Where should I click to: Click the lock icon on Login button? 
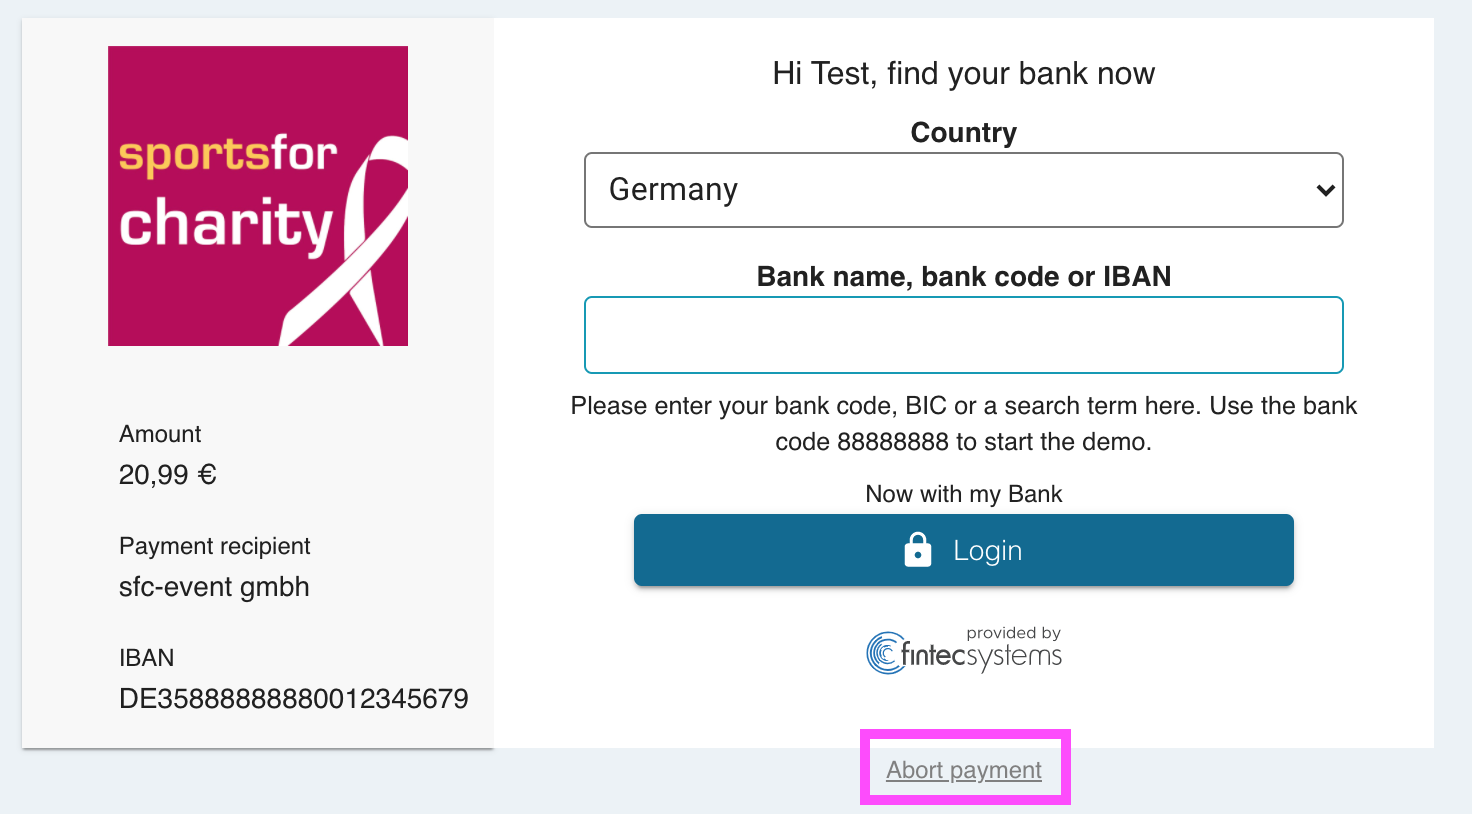(x=917, y=550)
